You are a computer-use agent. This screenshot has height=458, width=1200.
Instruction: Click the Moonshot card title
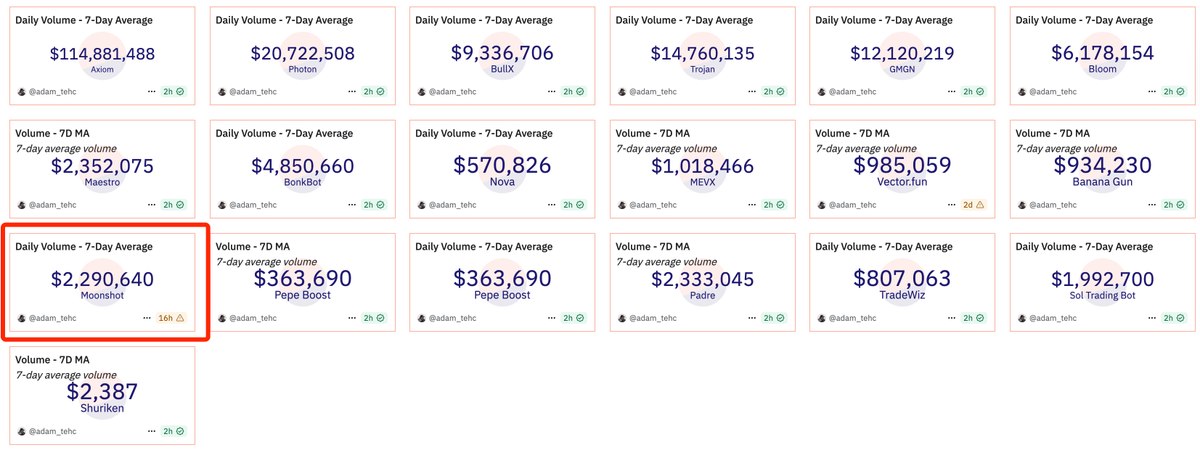[84, 246]
